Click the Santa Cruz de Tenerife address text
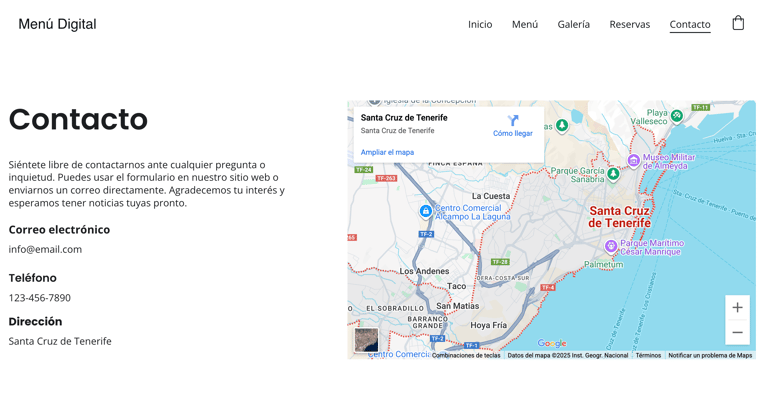Image resolution: width=768 pixels, height=406 pixels. pos(60,341)
